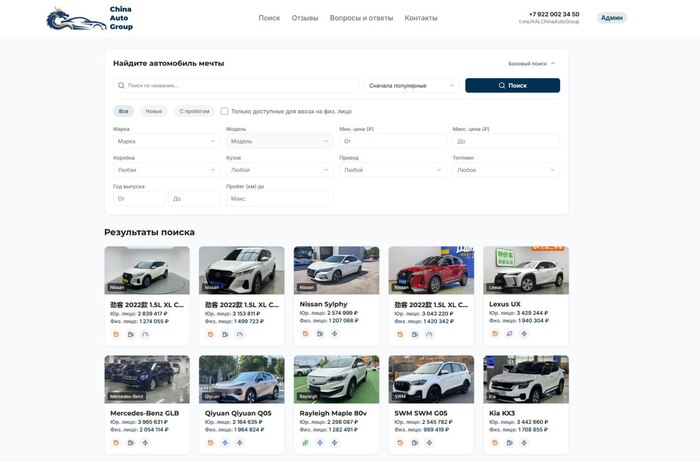Image resolution: width=700 pixels, height=462 pixels.
Task: Click sparkle icon on Nissan Sylphy card
Action: [x=334, y=333]
